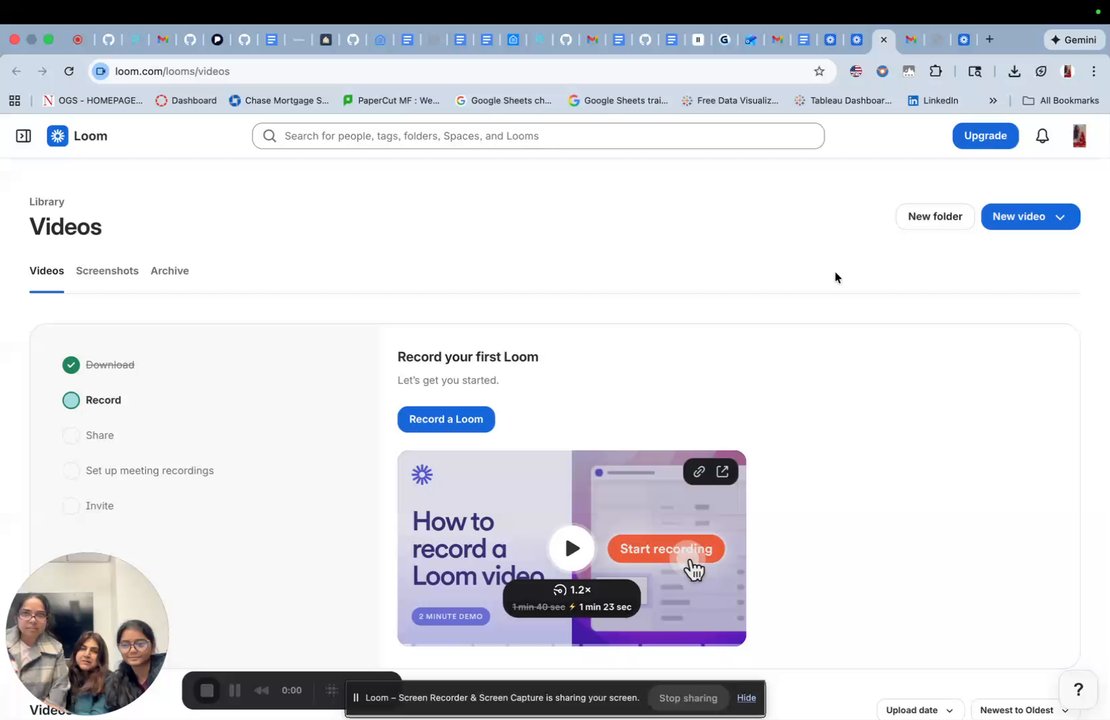Open the Dashboard bookmark

186,101
